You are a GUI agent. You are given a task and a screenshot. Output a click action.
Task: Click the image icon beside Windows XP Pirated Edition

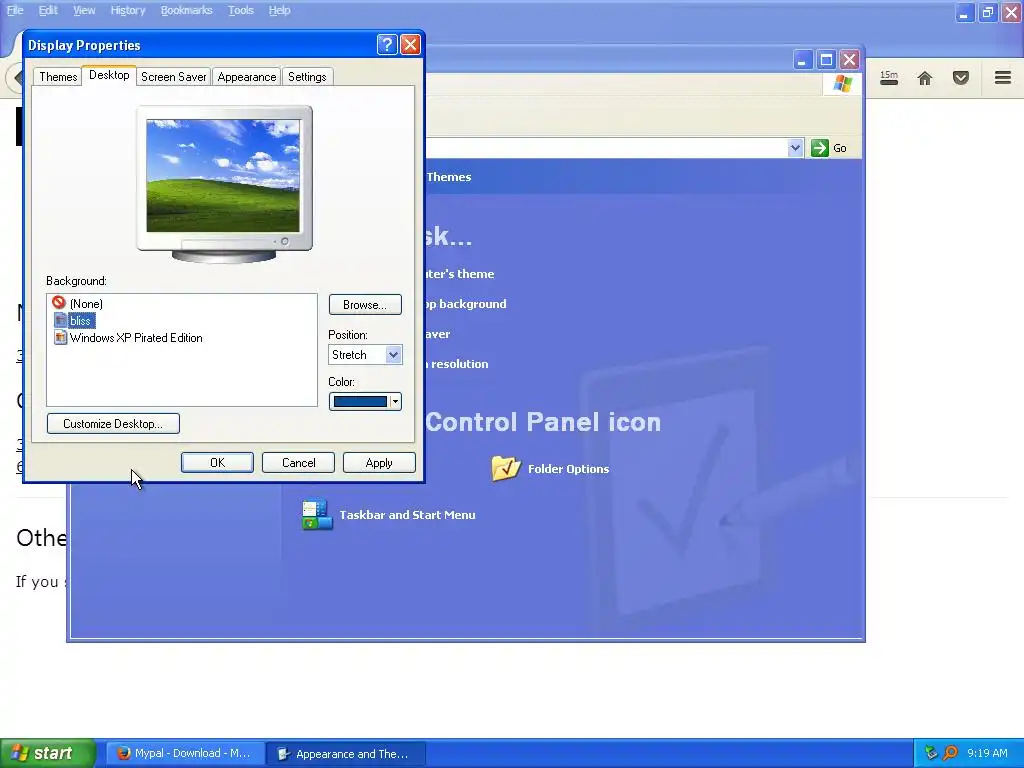pyautogui.click(x=60, y=338)
